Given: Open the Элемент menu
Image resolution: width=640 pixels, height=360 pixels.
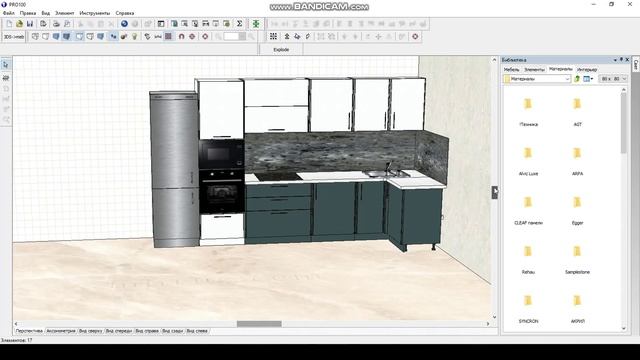Looking at the screenshot, I should [x=65, y=13].
